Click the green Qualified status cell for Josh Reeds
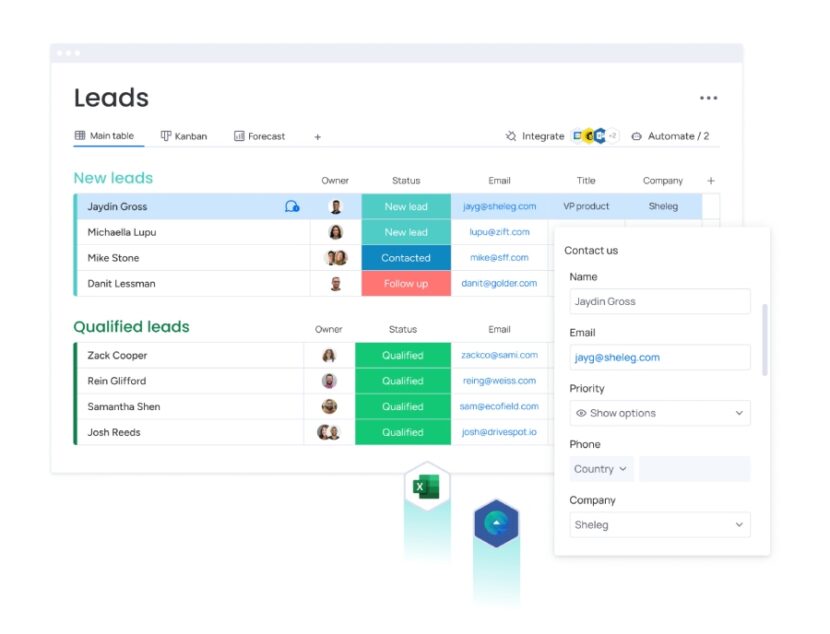Screen dimensions: 830x634 (405, 432)
